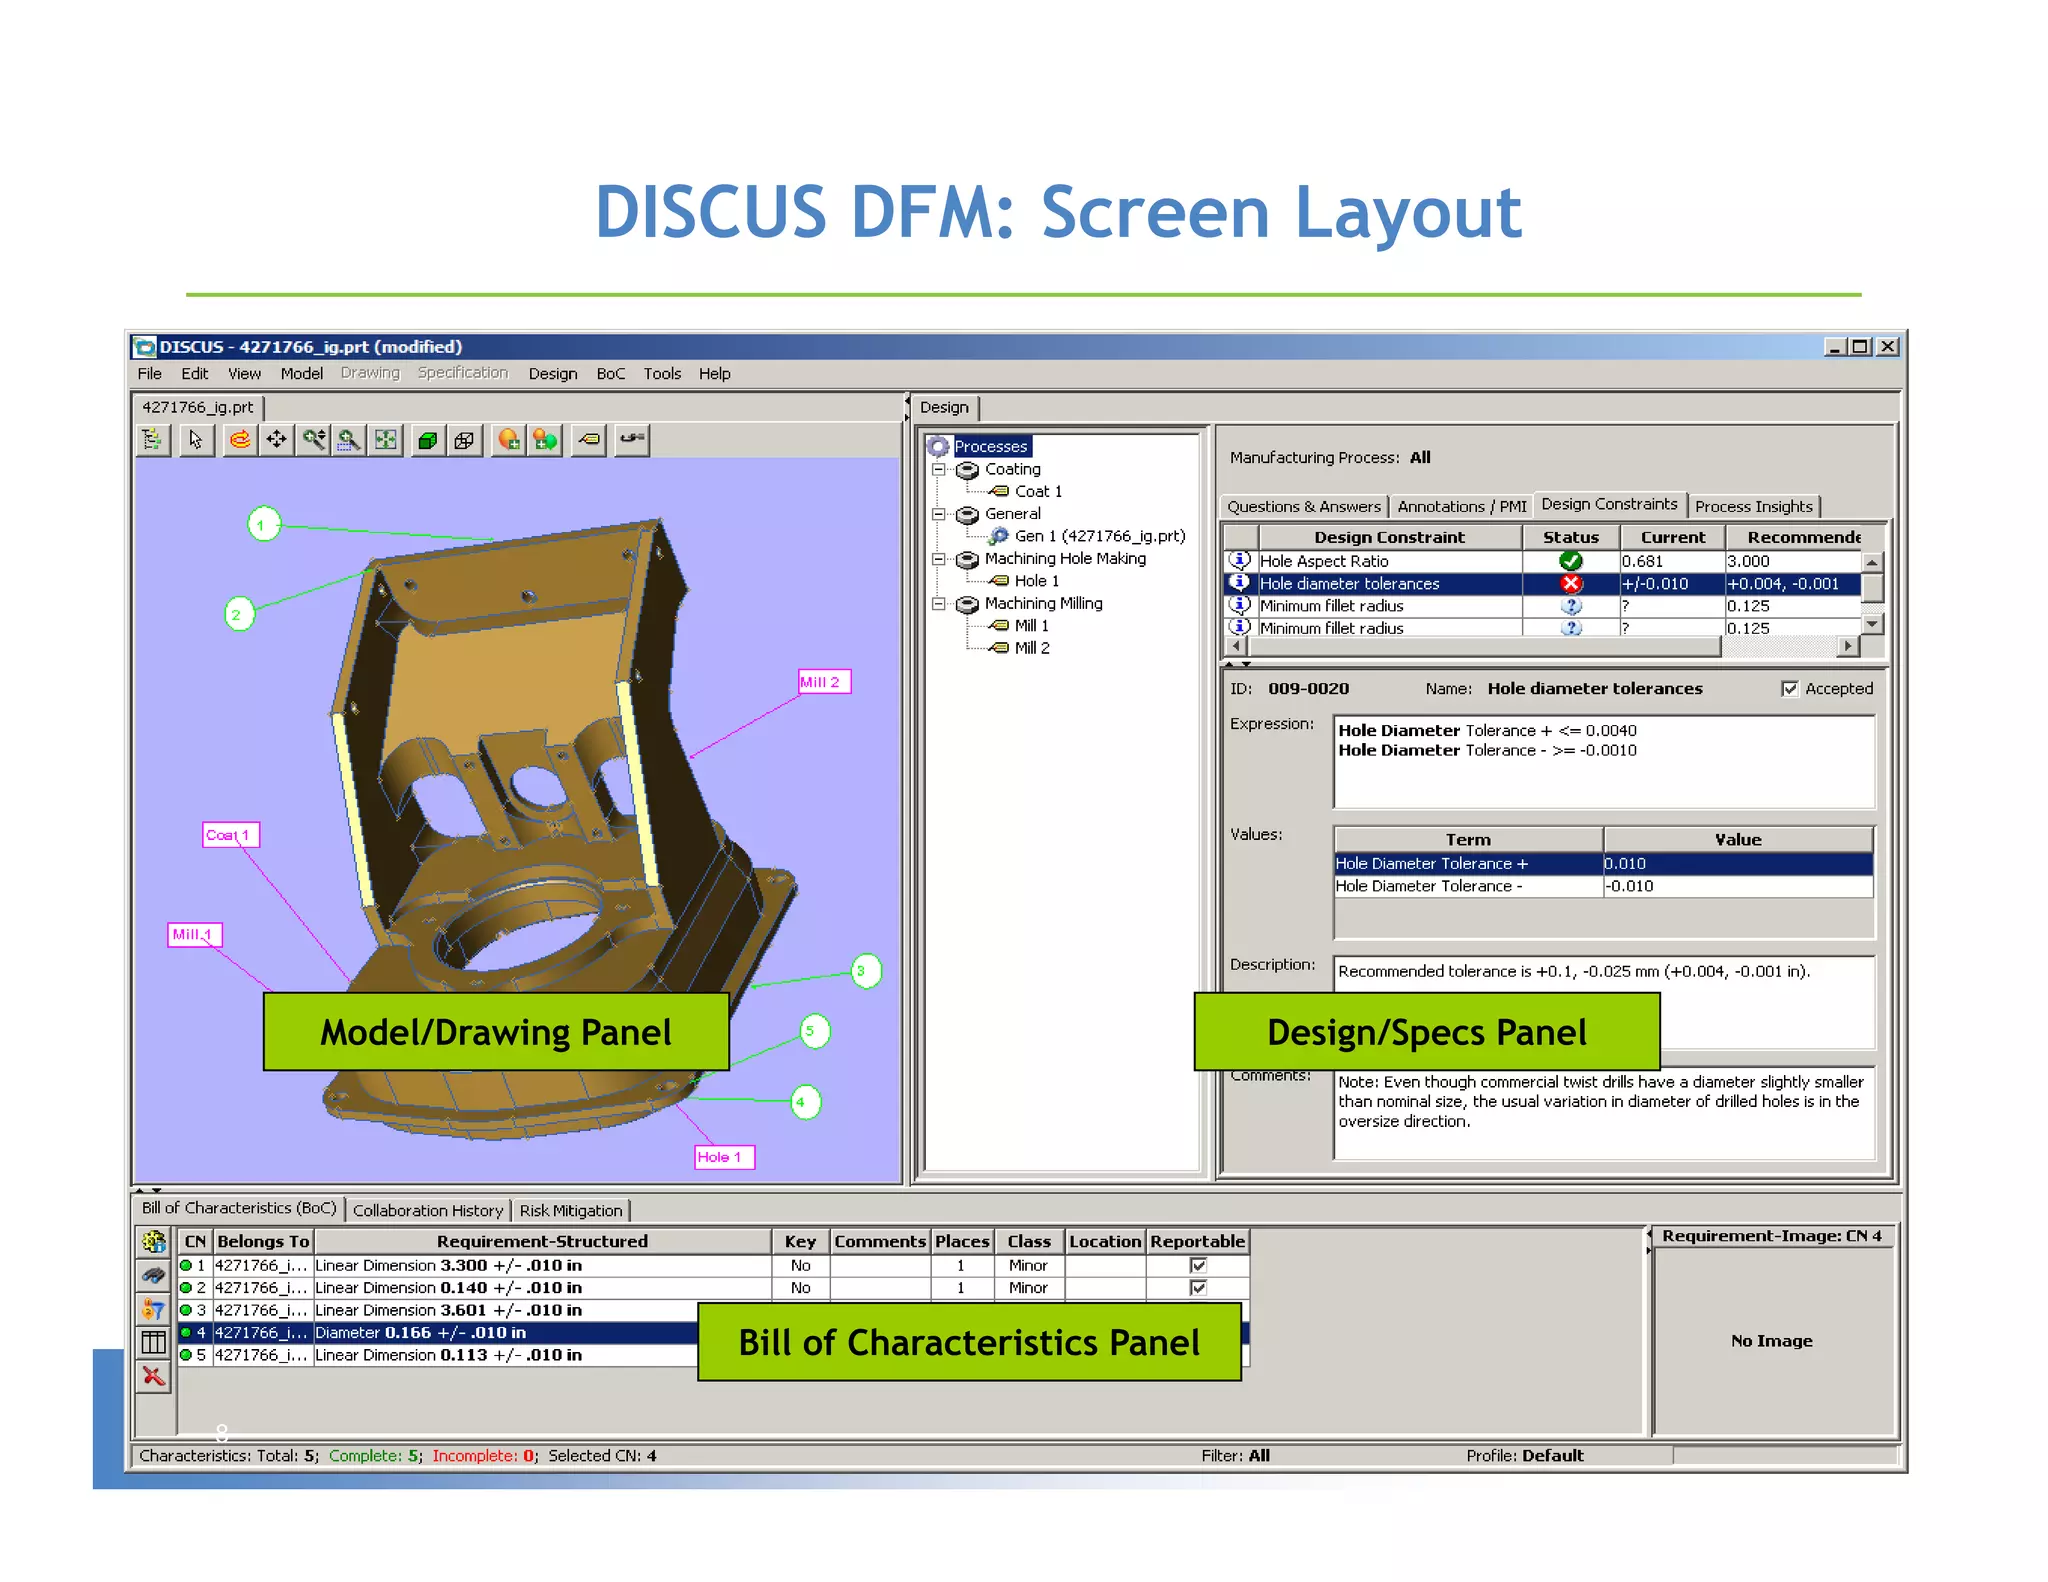2048x1582 pixels.
Task: Click the Belongs To column header
Action: 263,1242
